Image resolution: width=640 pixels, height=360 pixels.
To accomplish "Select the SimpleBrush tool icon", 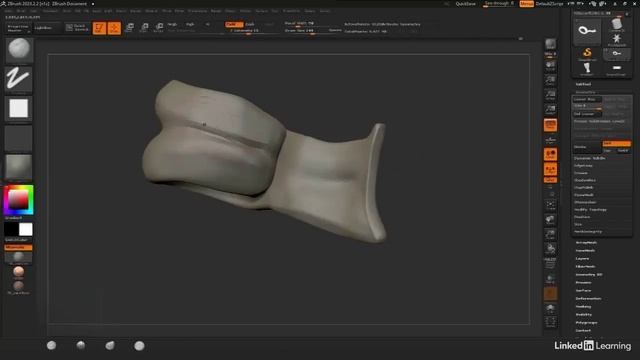I will tap(587, 53).
